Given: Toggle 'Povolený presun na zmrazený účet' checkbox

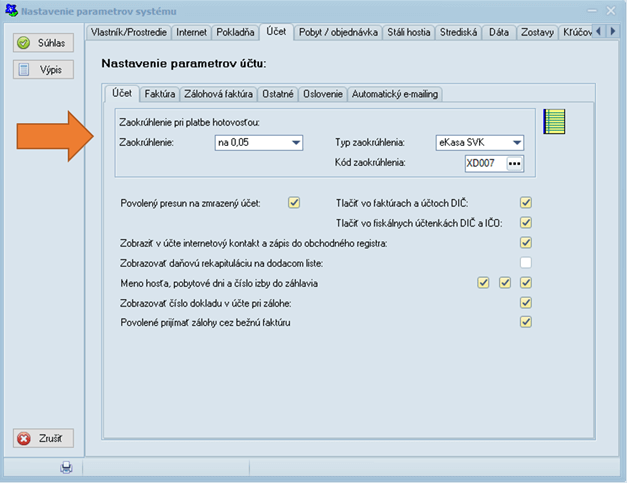Looking at the screenshot, I should pyautogui.click(x=294, y=203).
